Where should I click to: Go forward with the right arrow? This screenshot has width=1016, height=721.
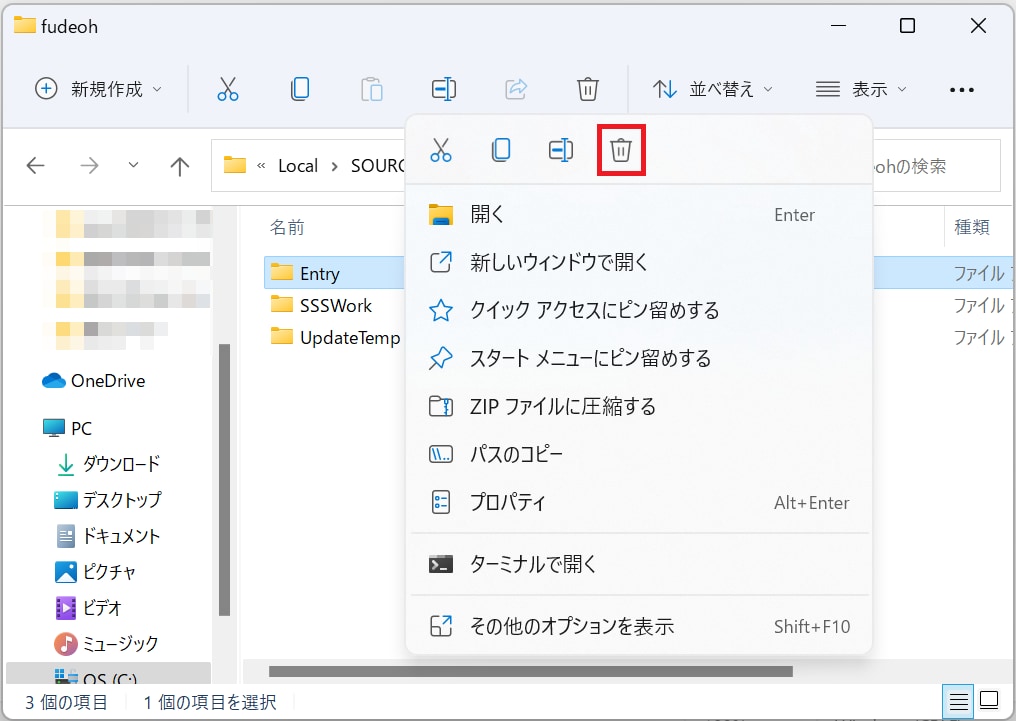(89, 166)
